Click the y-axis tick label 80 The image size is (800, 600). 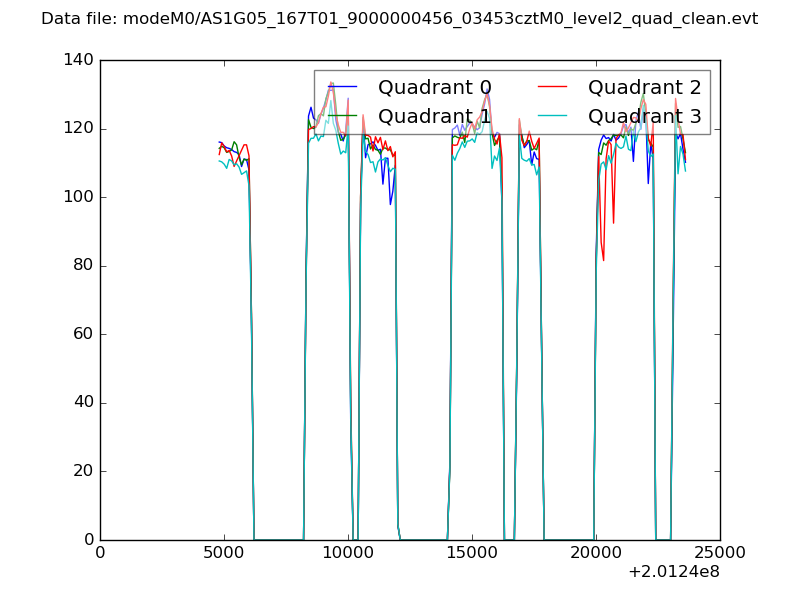point(87,266)
